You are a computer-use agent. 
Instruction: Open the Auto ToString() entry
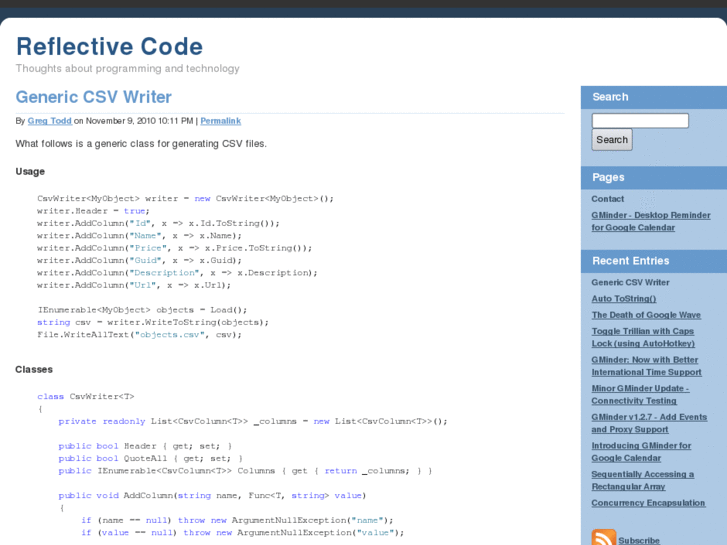click(x=623, y=299)
